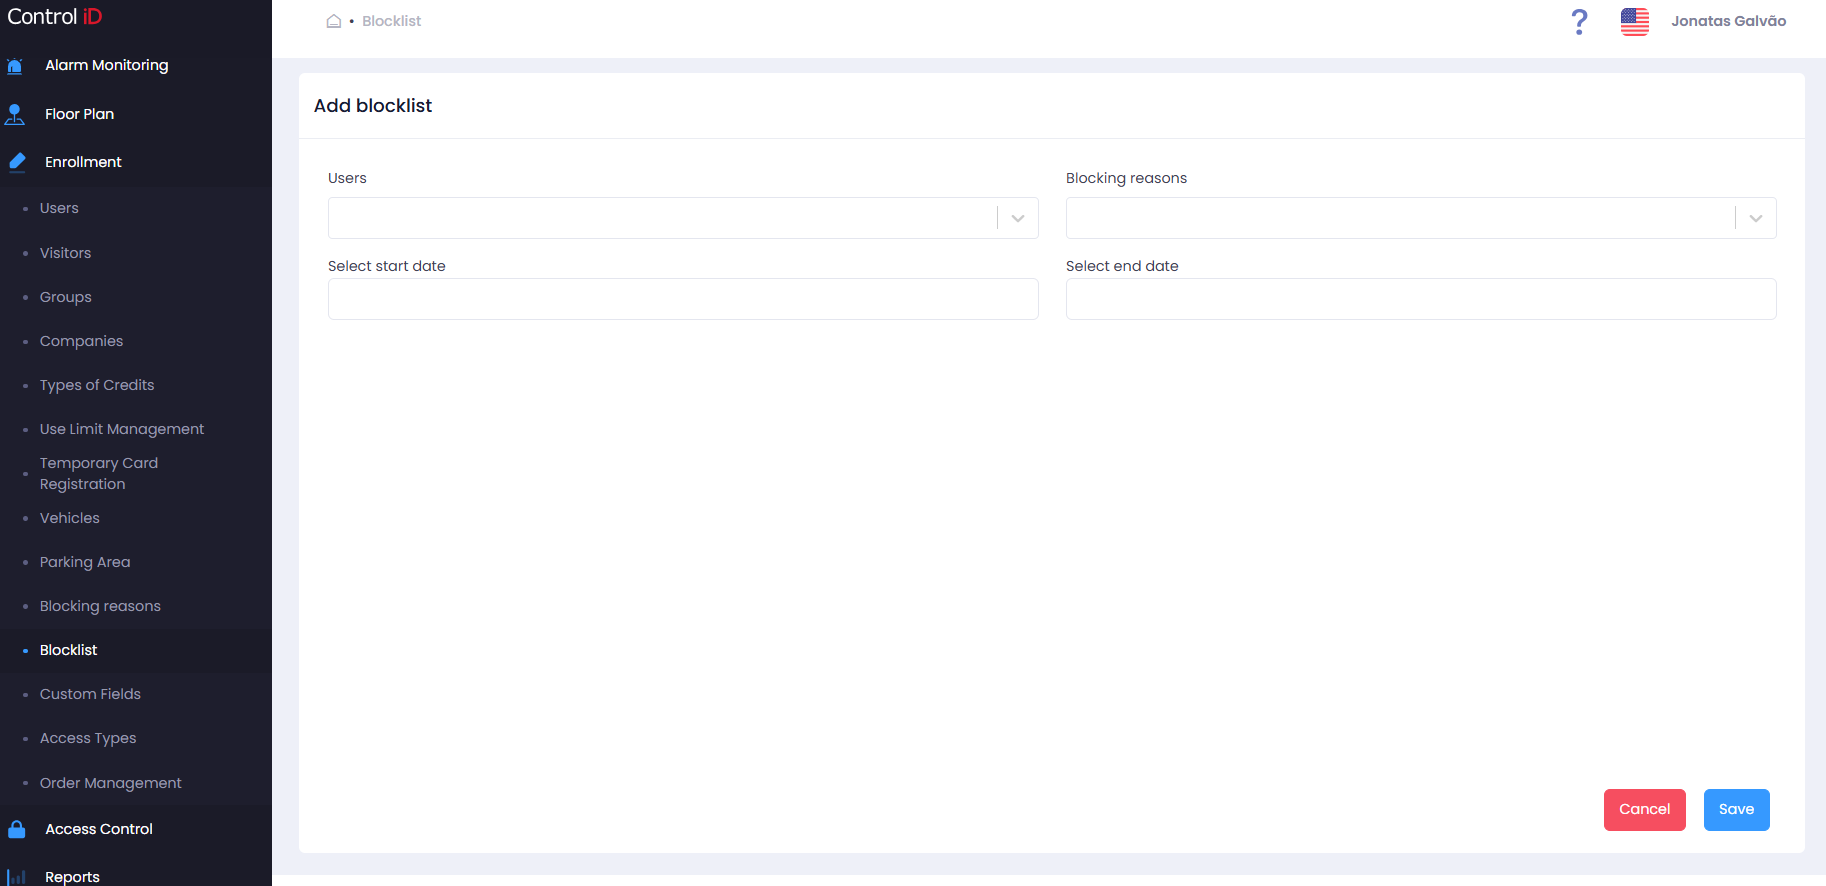Click the Select end date field

click(1421, 299)
